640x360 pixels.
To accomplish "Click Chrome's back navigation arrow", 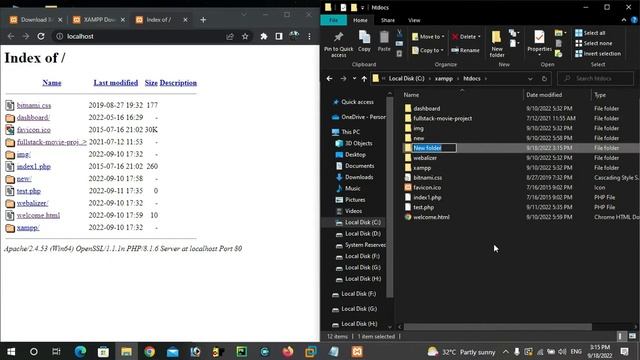I will tap(11, 36).
